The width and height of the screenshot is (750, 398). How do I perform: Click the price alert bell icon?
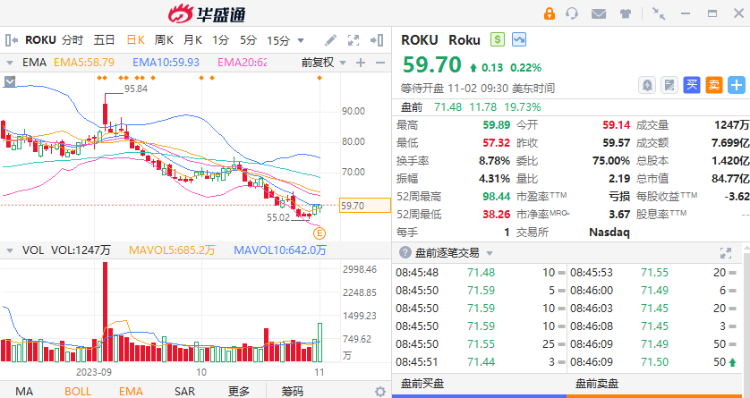tap(647, 86)
